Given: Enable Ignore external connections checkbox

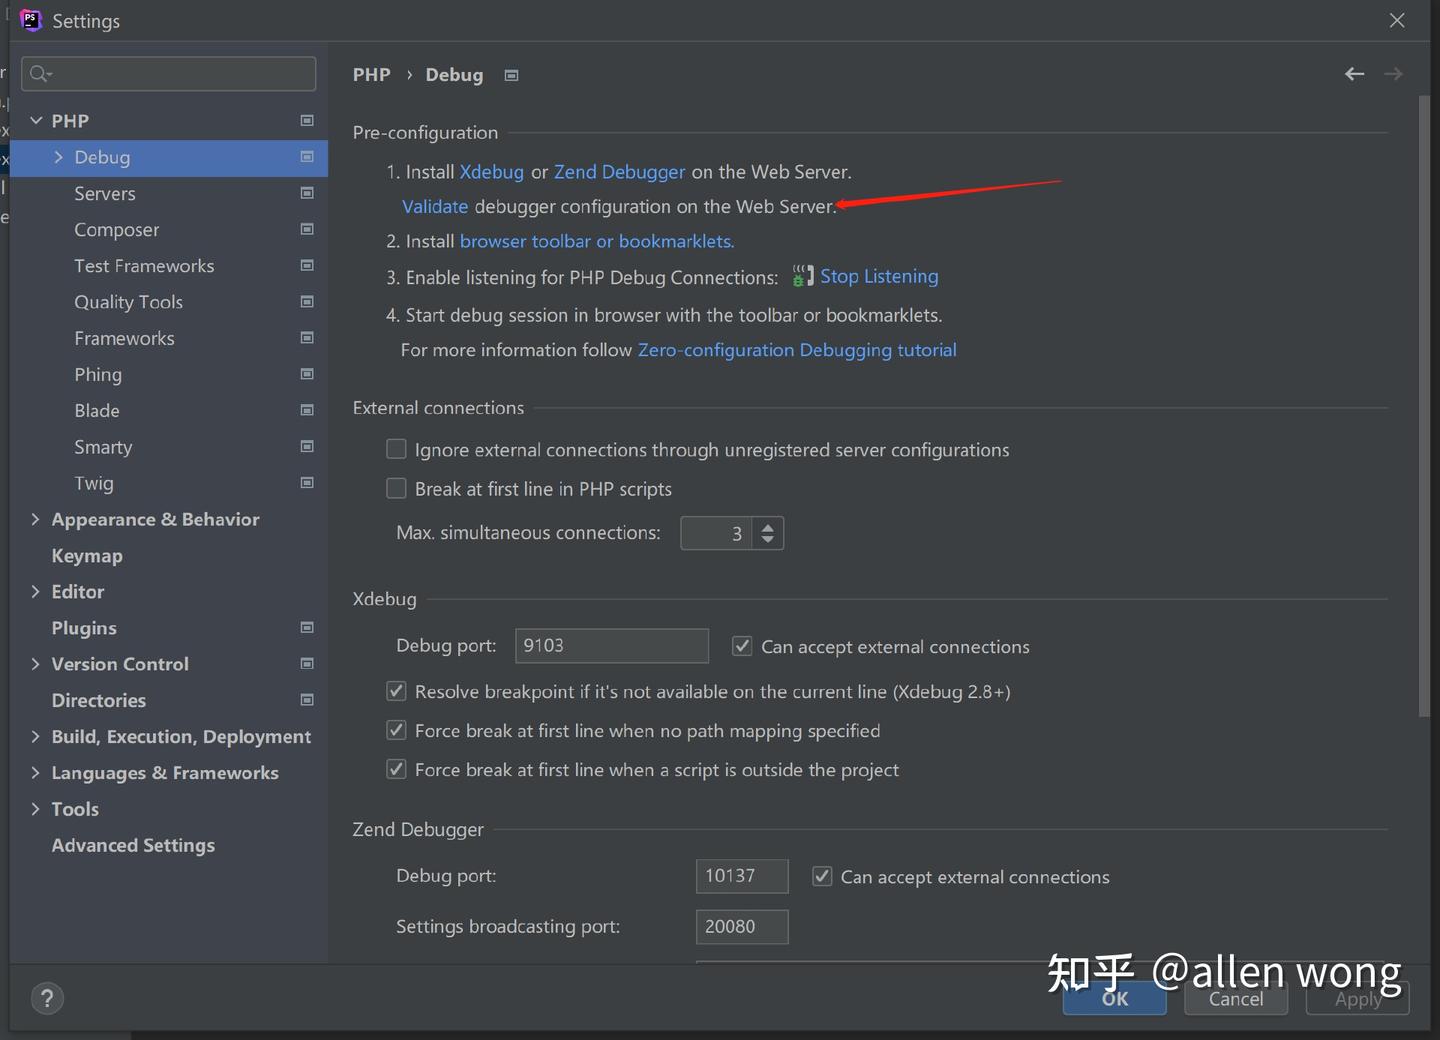Looking at the screenshot, I should pos(396,449).
